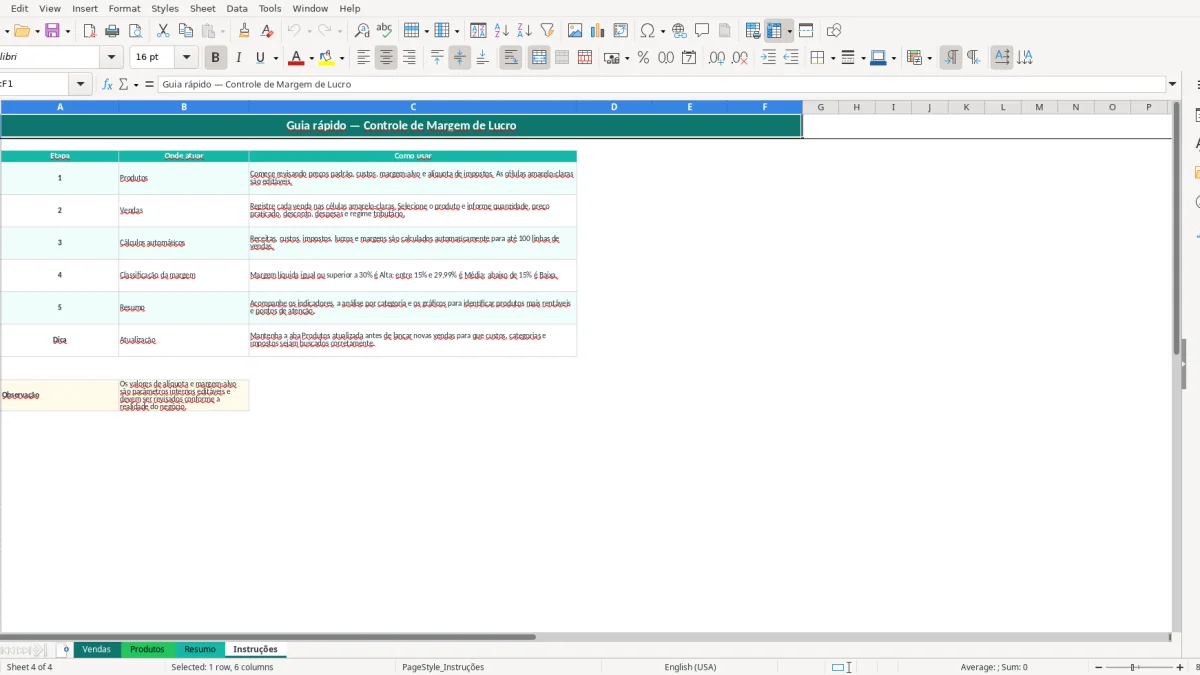The image size is (1200, 675).
Task: Open the Conditional Formatting dropdown arrow
Action: [930, 58]
